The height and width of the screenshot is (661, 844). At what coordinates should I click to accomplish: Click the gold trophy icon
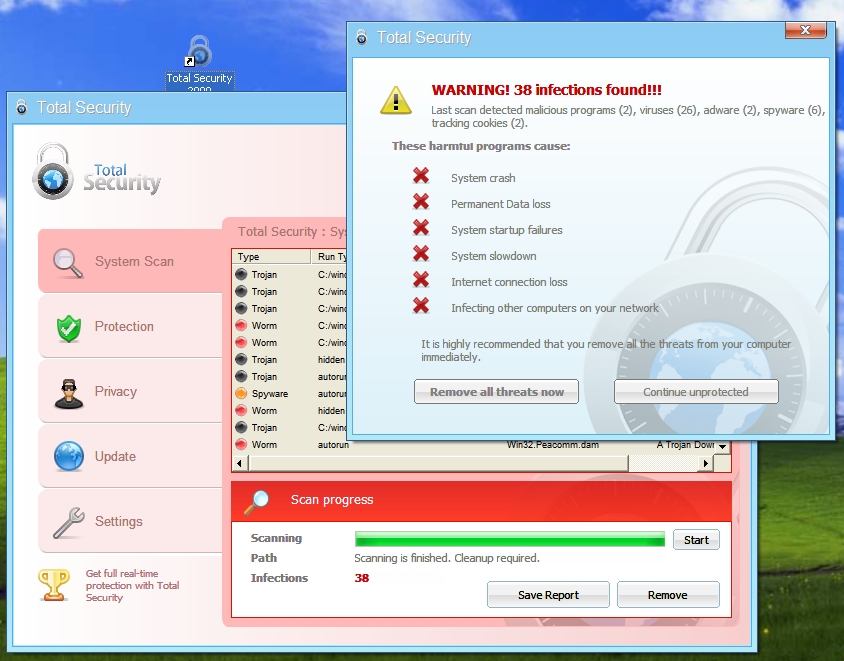tap(54, 585)
